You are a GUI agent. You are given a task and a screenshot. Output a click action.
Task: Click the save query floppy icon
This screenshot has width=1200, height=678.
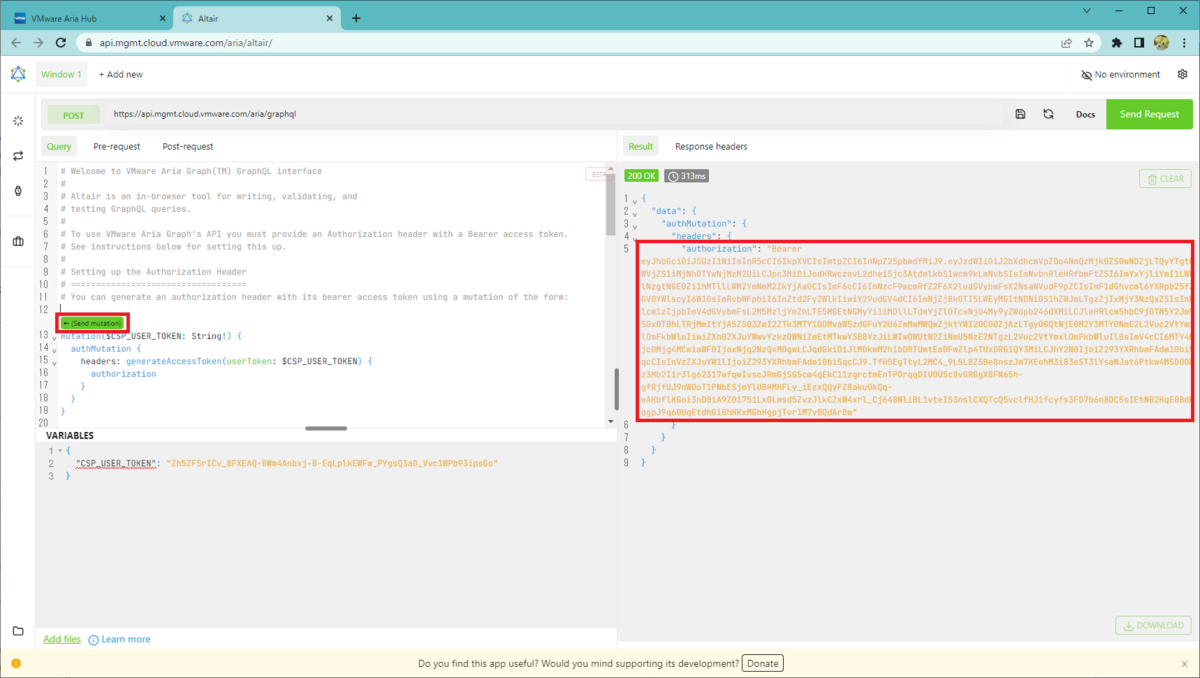(1020, 114)
